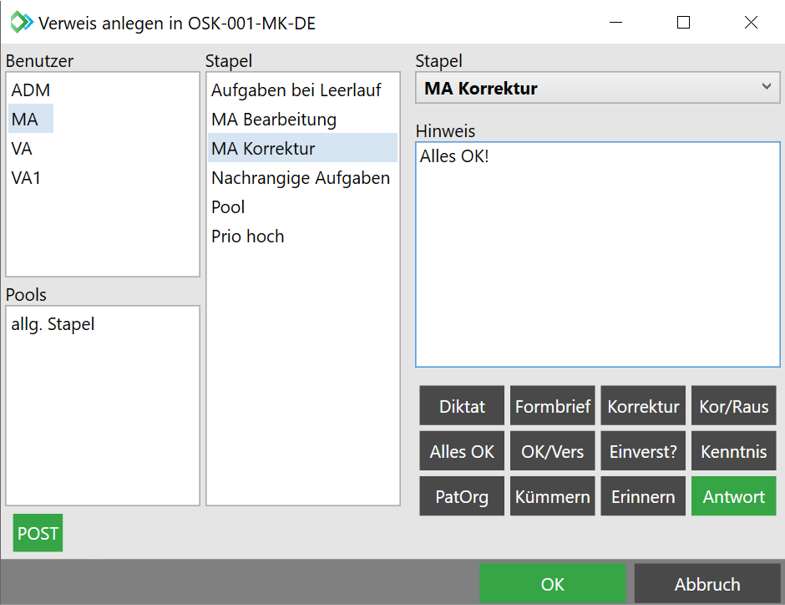
Task: Click the green Antwort button
Action: tap(734, 496)
